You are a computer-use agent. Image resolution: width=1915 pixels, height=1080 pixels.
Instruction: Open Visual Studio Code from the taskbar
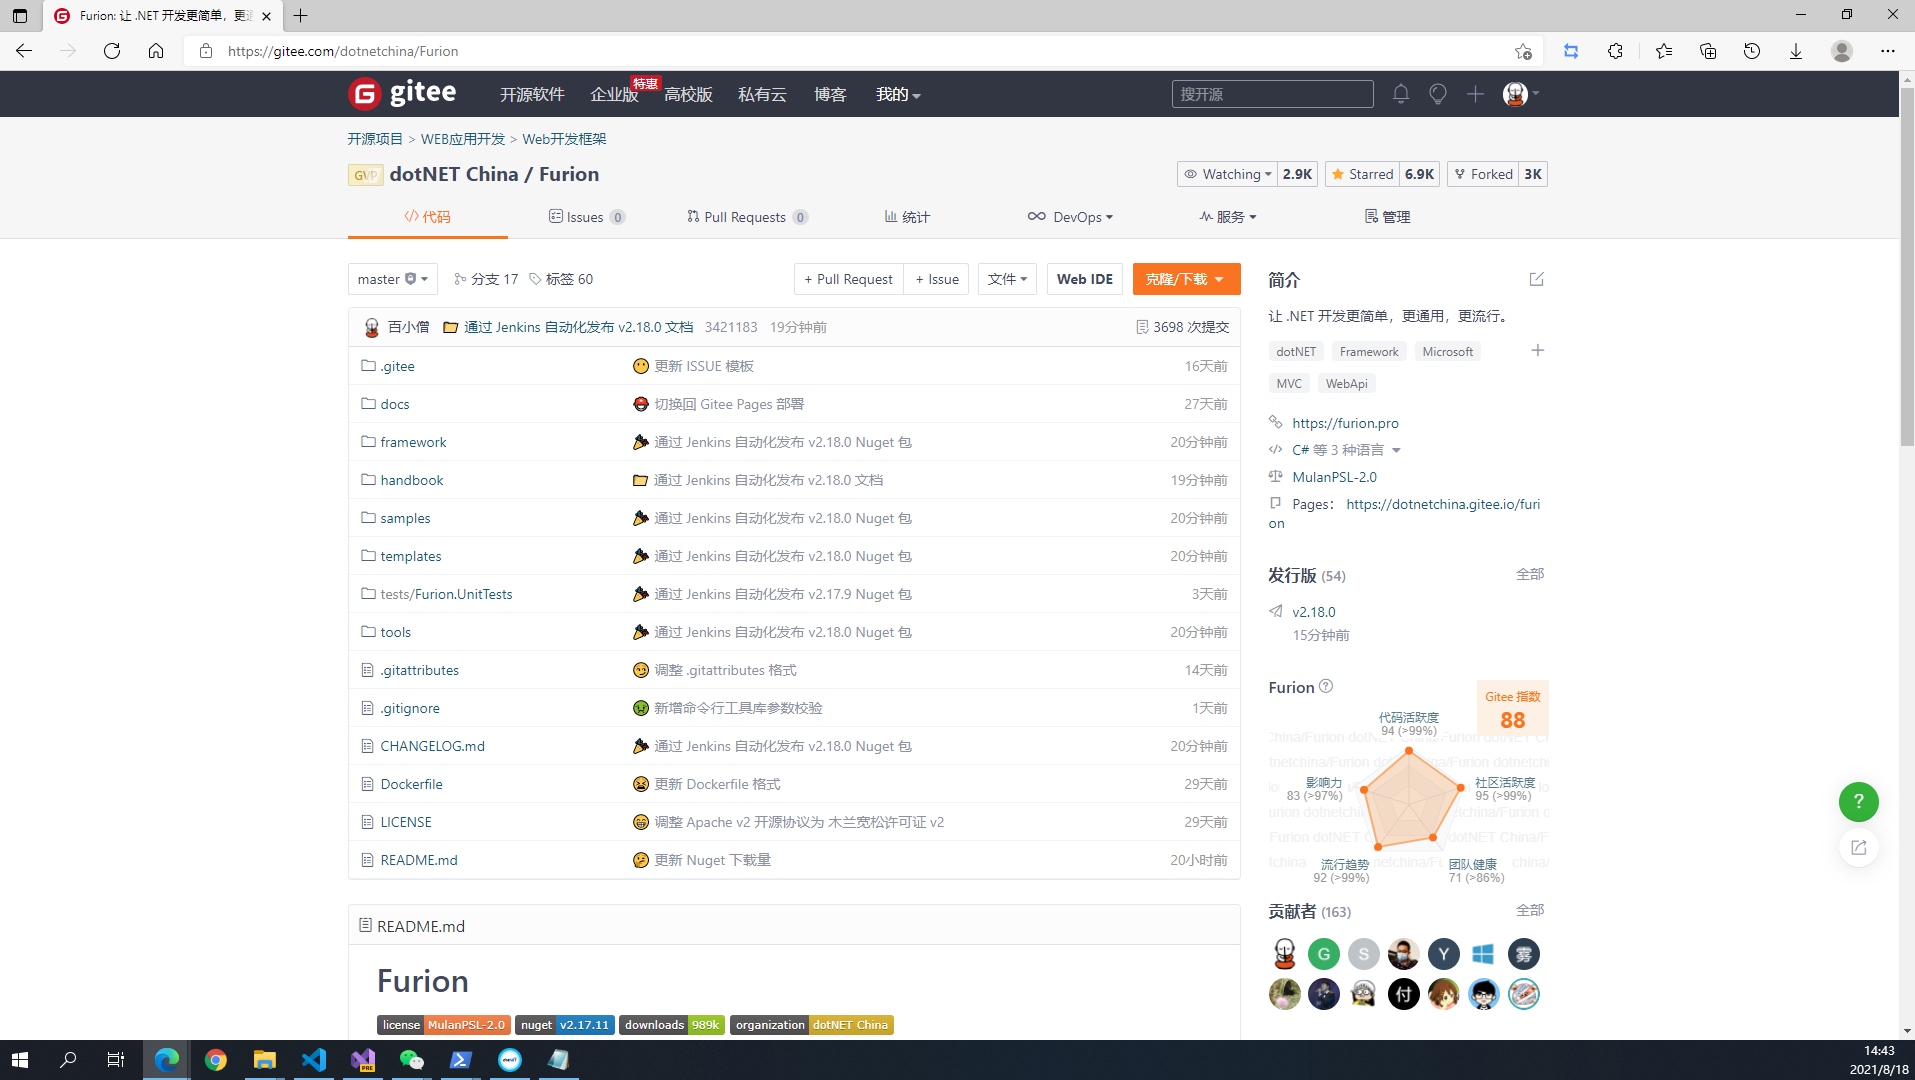313,1060
